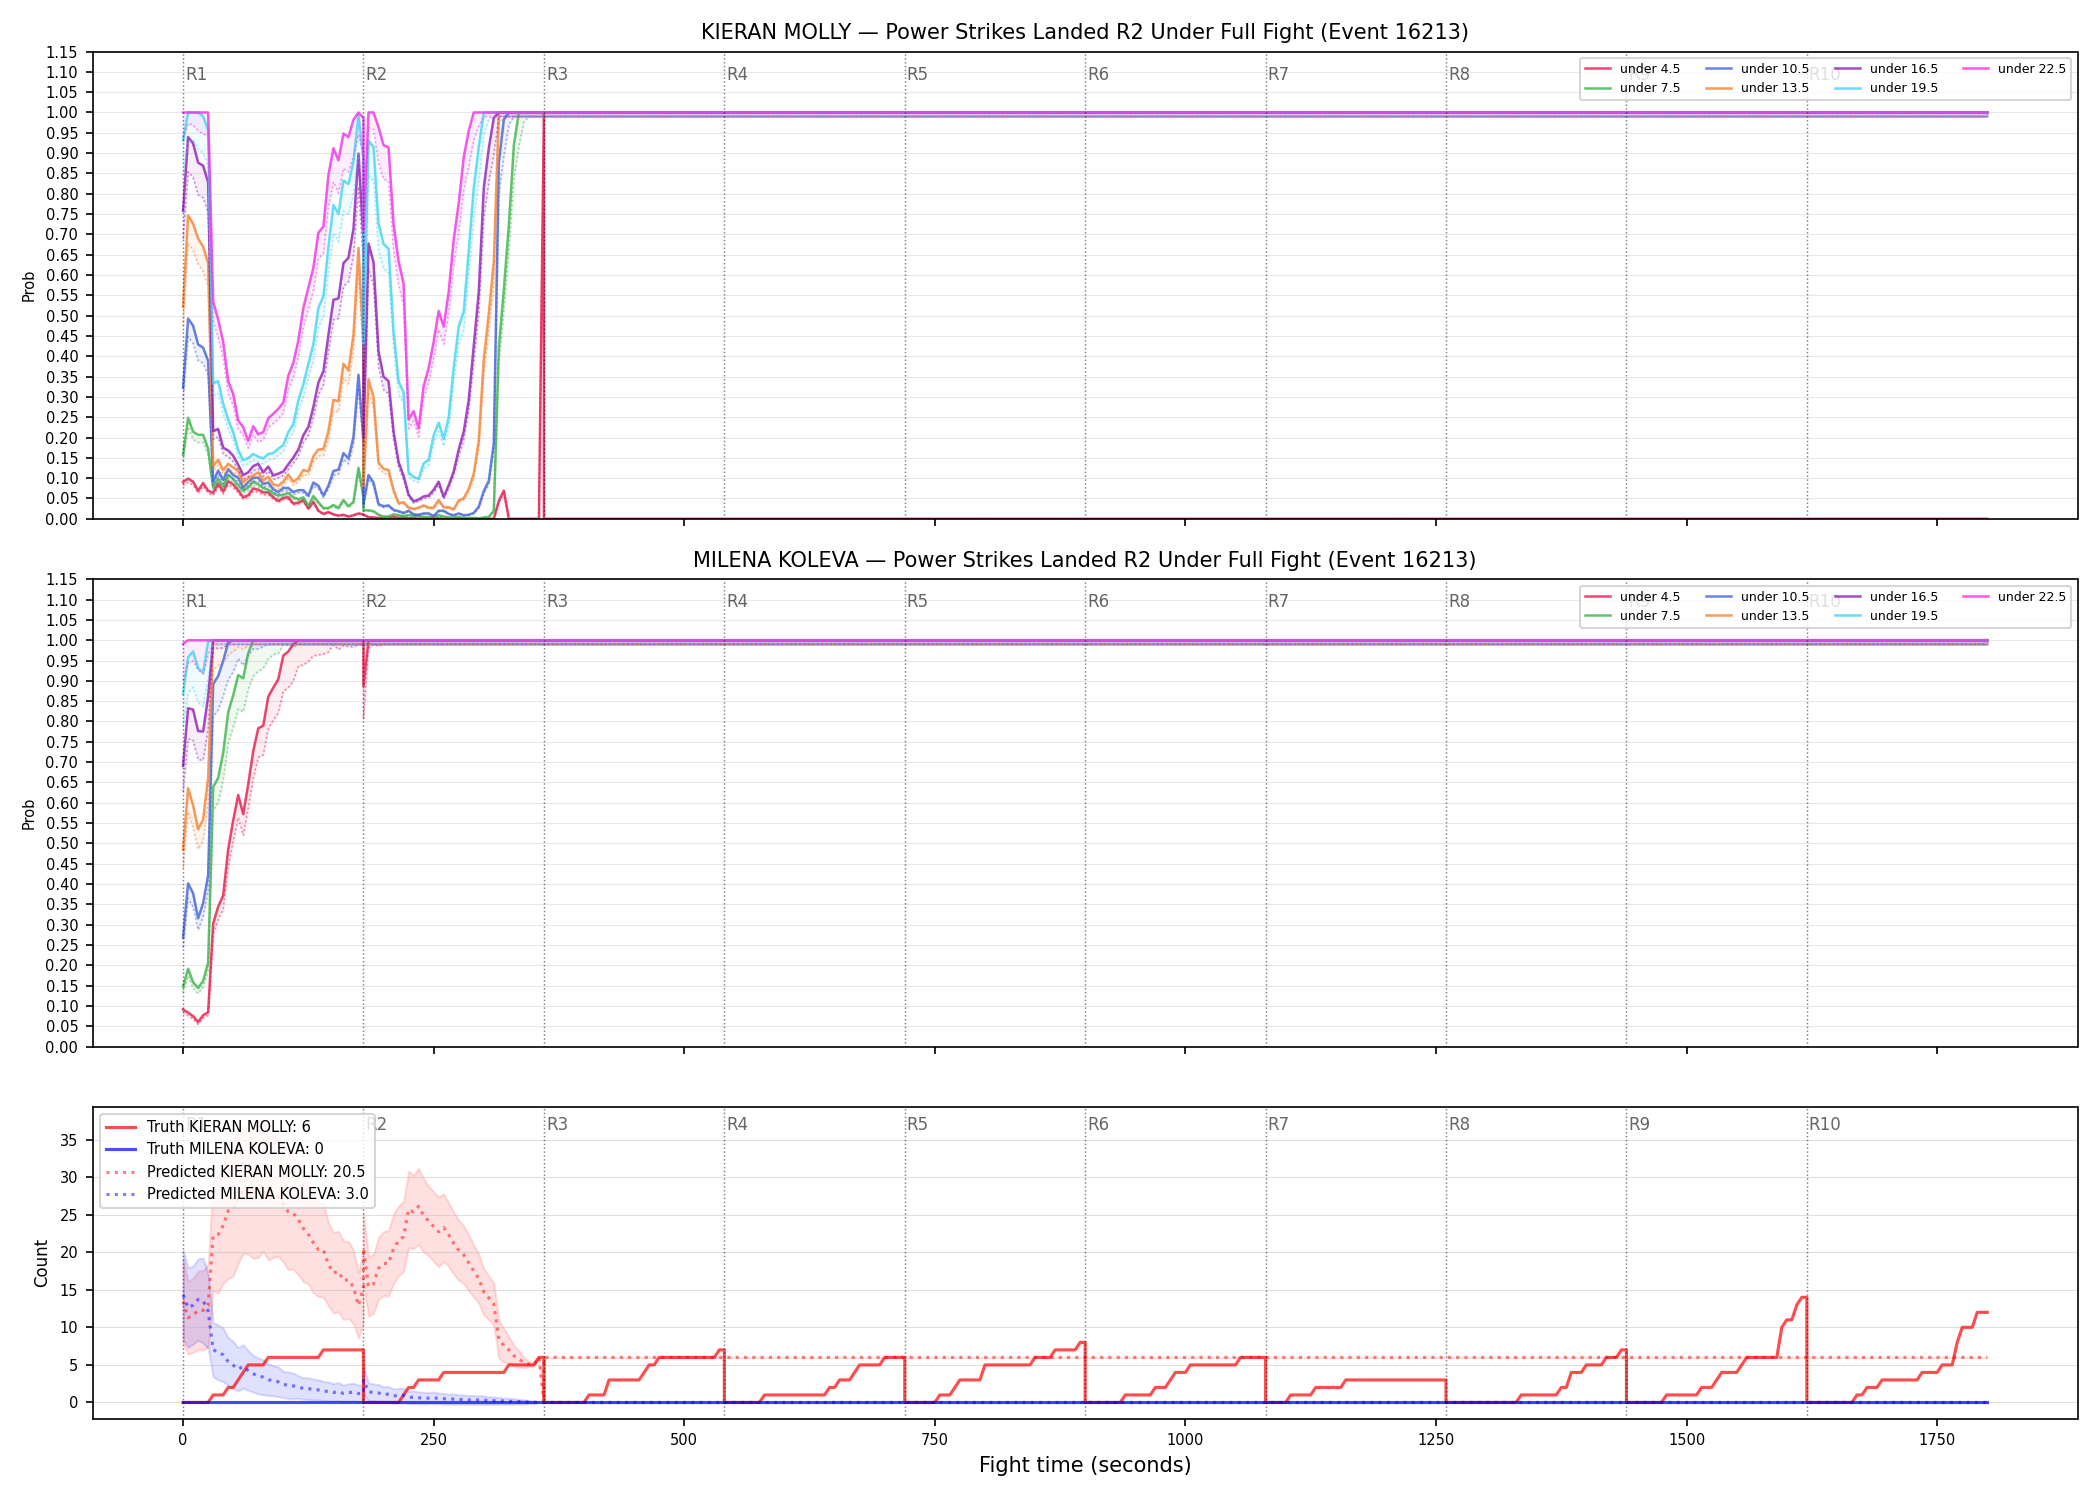This screenshot has height=1500, width=2100.
Task: Click the 'under 16.5' legend entry in the top chart
Action: tap(1886, 69)
